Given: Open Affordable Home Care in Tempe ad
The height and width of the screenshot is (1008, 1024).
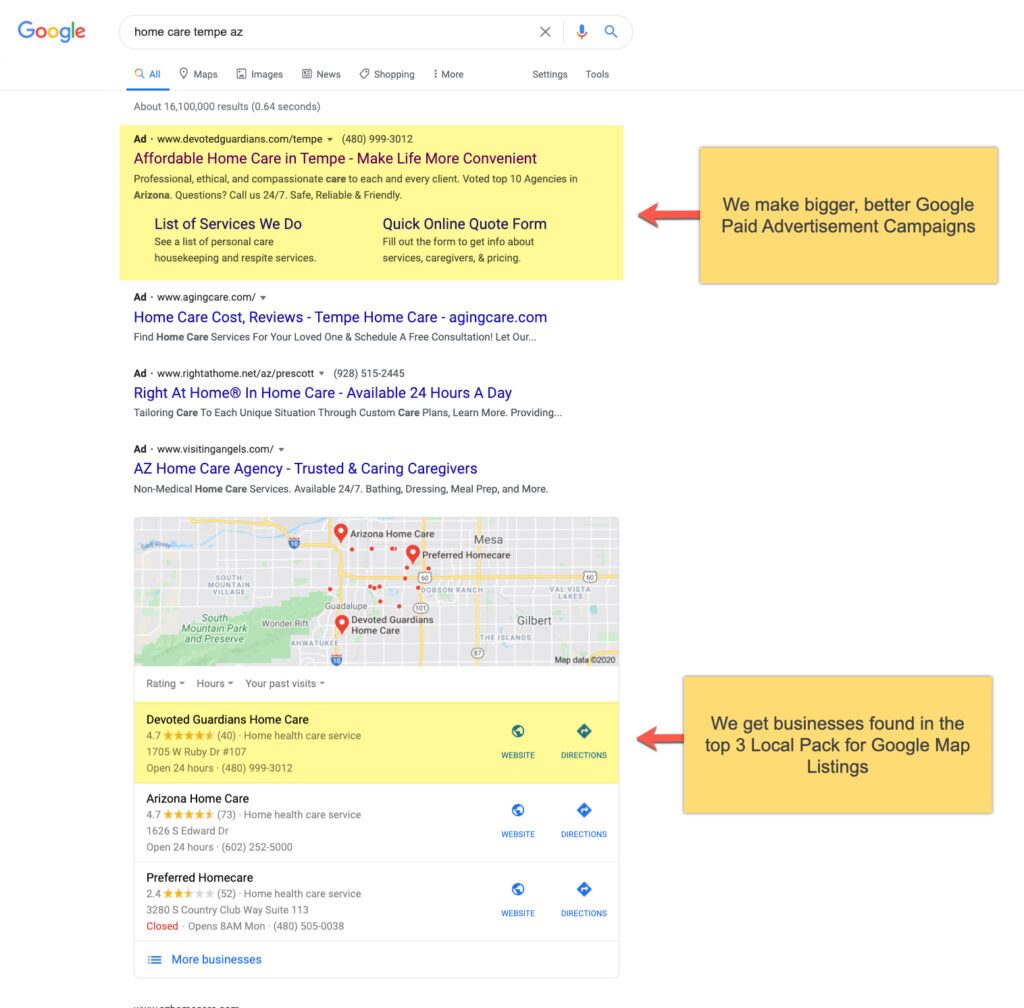Looking at the screenshot, I should coord(335,158).
